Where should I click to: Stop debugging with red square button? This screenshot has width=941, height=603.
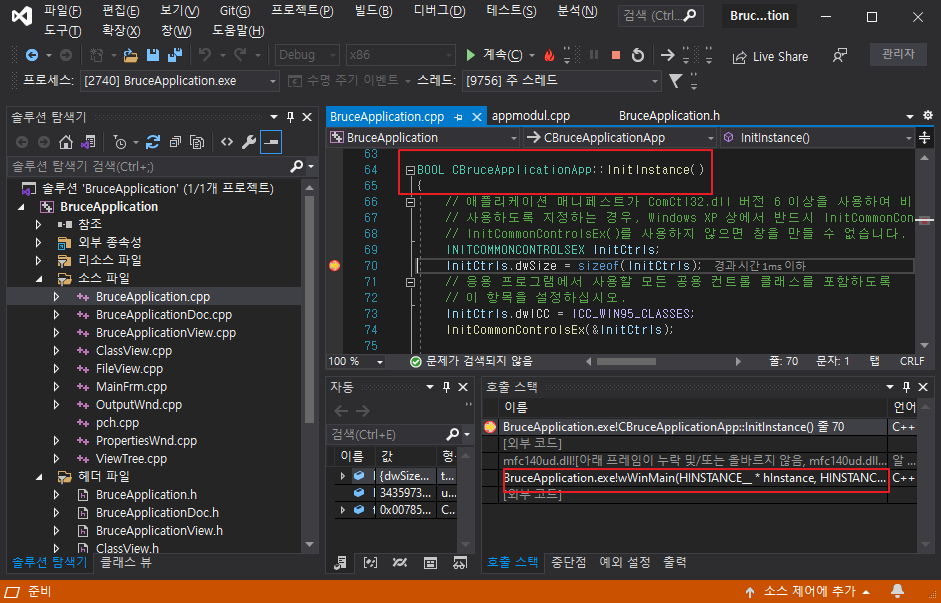(x=616, y=55)
